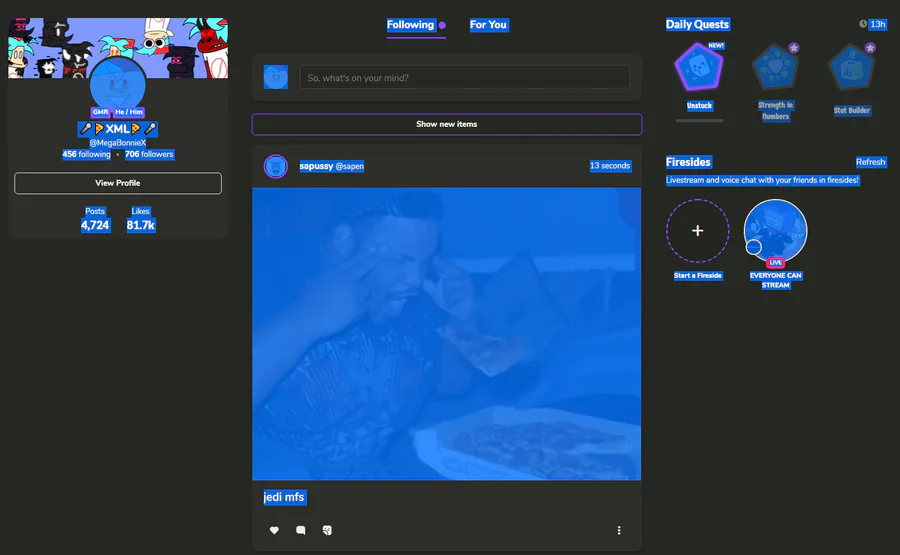Click the profile avatar in the sidebar
This screenshot has height=555, width=900.
[x=118, y=85]
